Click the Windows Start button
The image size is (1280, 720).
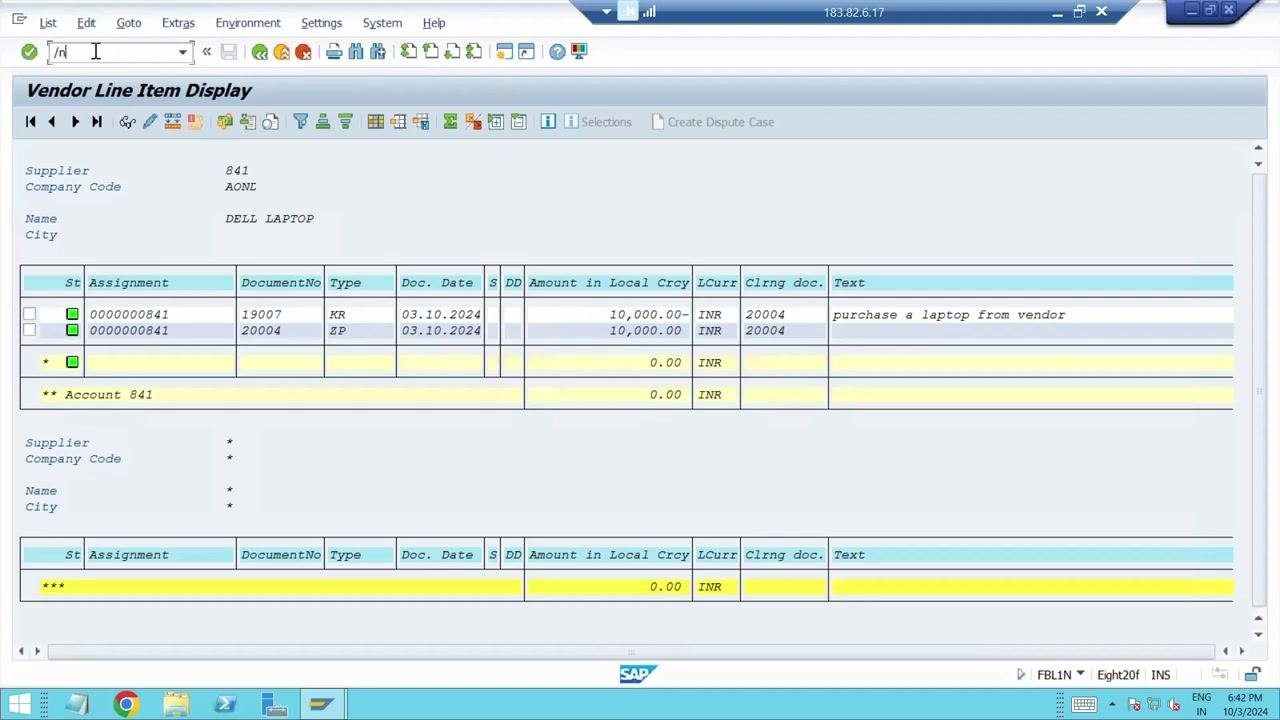20,704
